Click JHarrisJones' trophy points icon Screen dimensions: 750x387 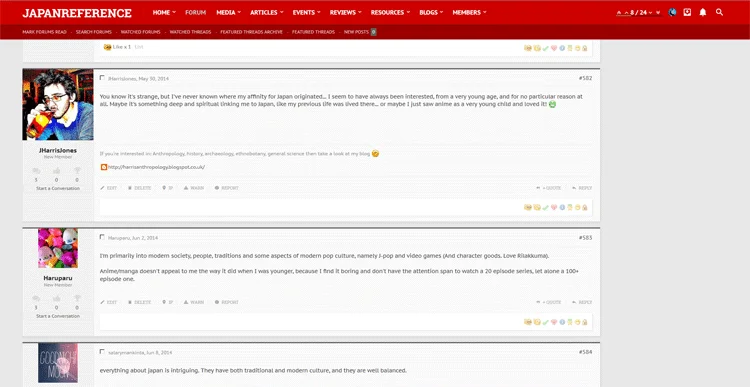(x=77, y=171)
